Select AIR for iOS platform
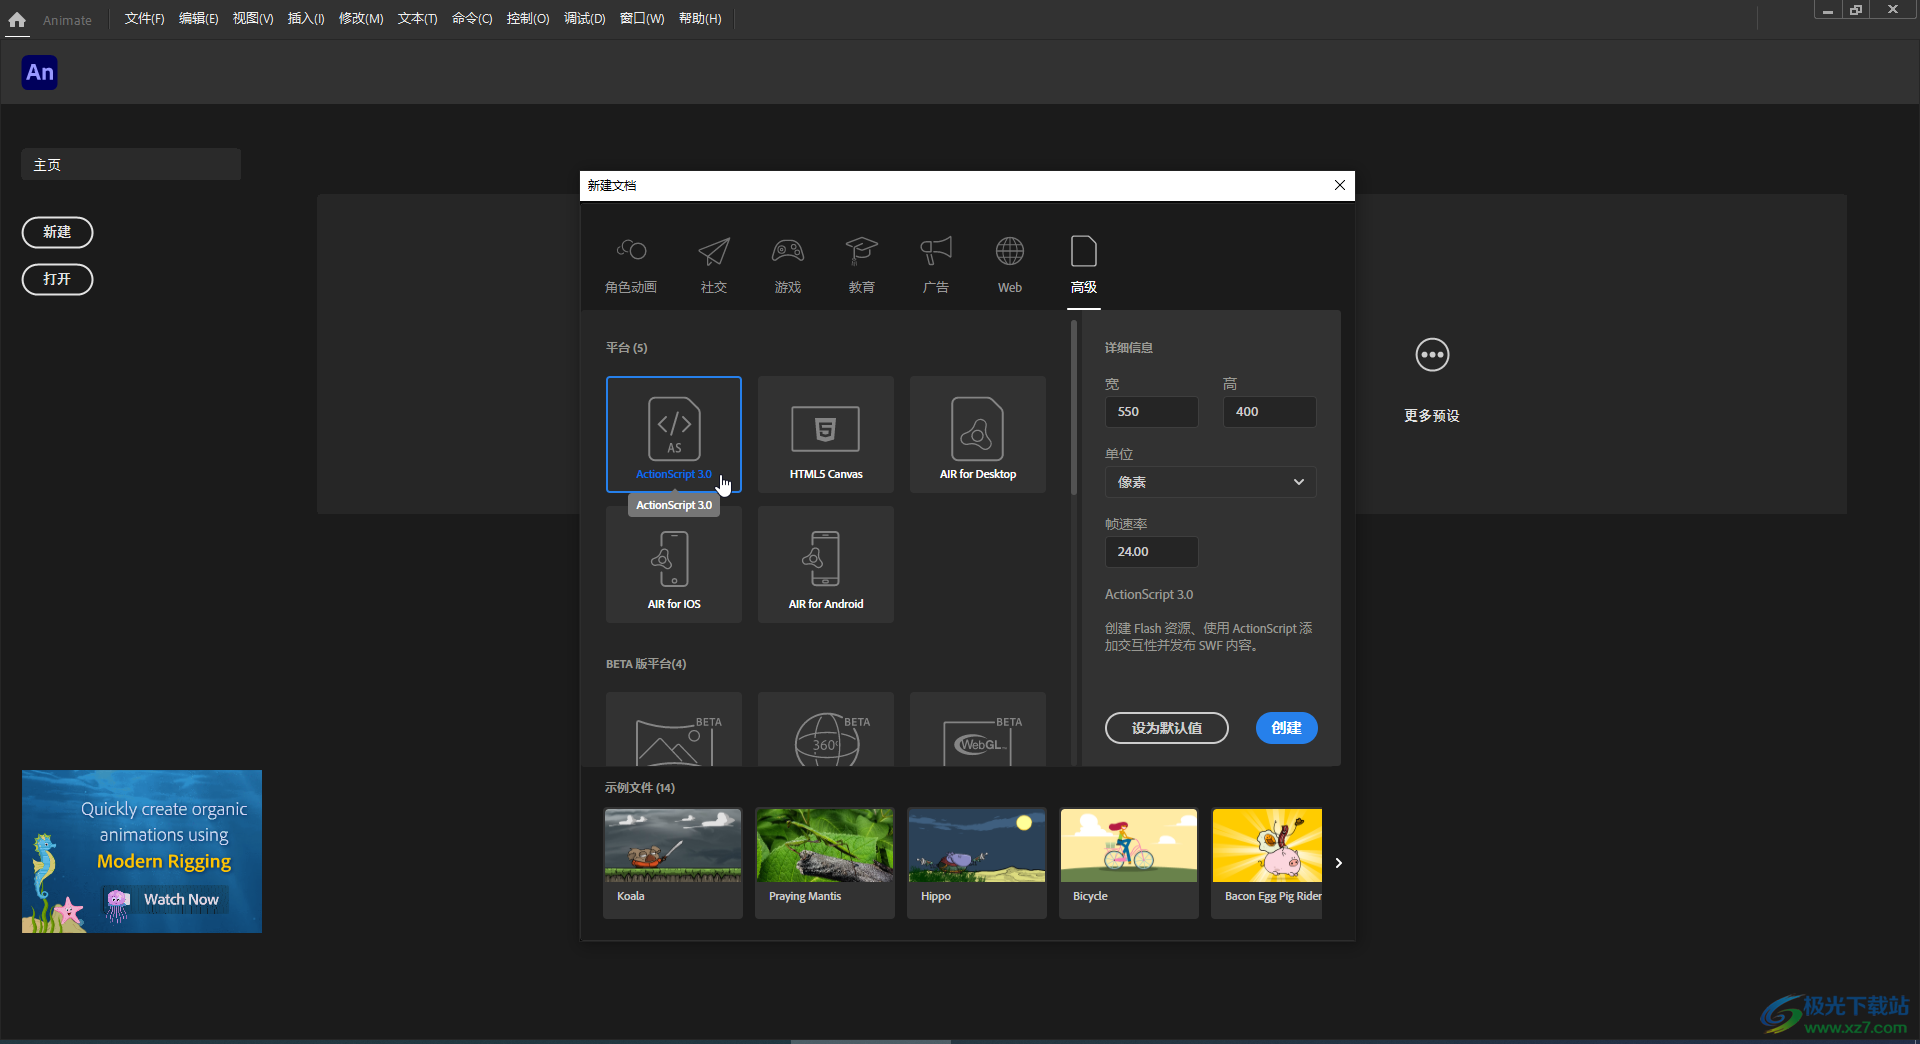Screen dimensions: 1920x1044 [x=674, y=564]
